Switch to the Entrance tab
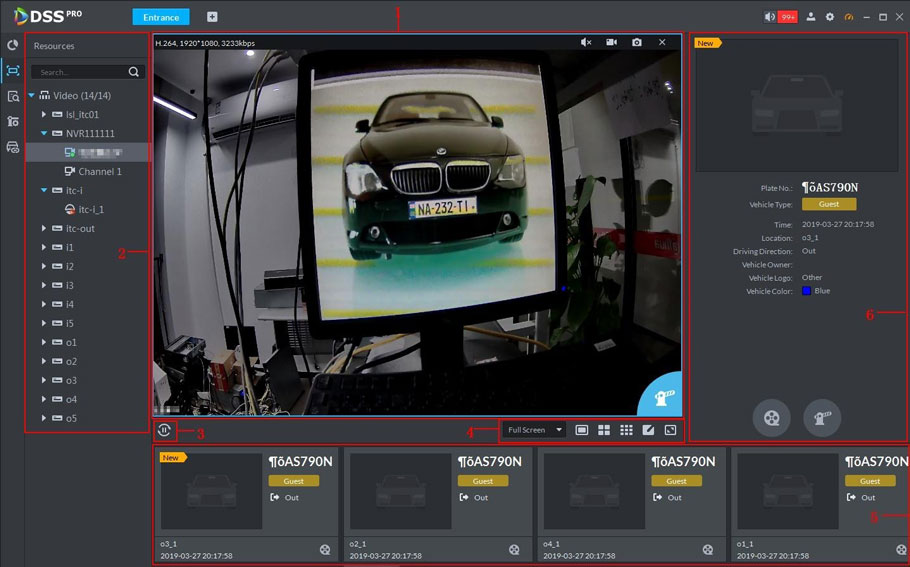 click(x=160, y=17)
